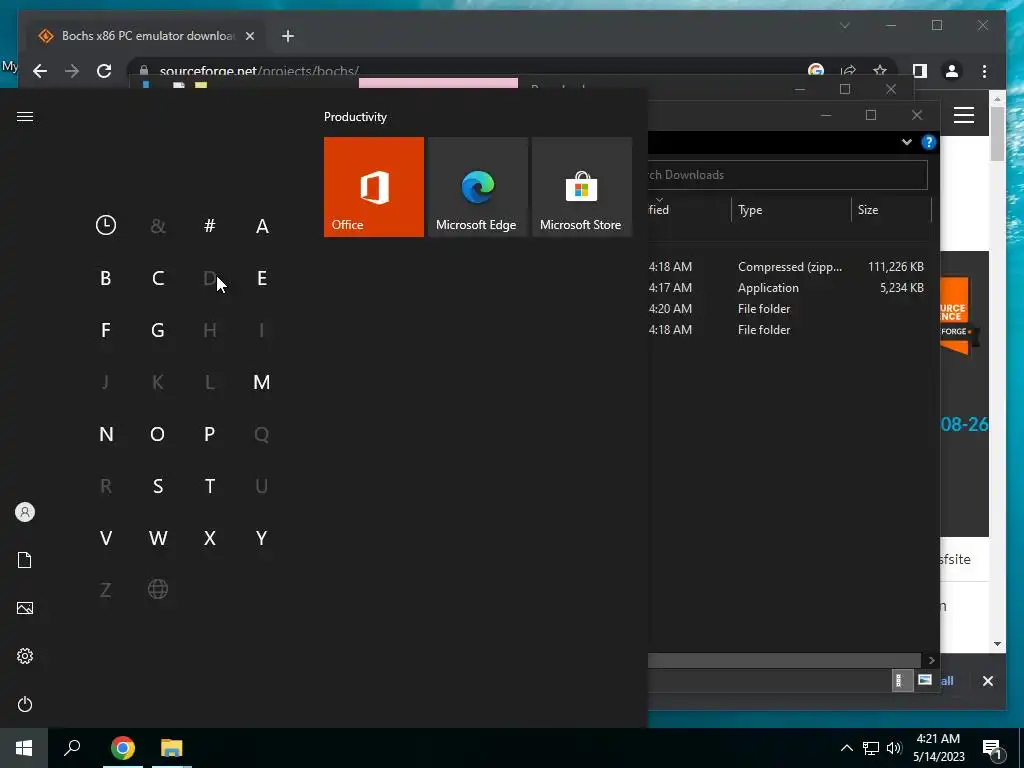This screenshot has width=1024, height=768.
Task: Jump to apps starting with X
Action: click(x=210, y=537)
